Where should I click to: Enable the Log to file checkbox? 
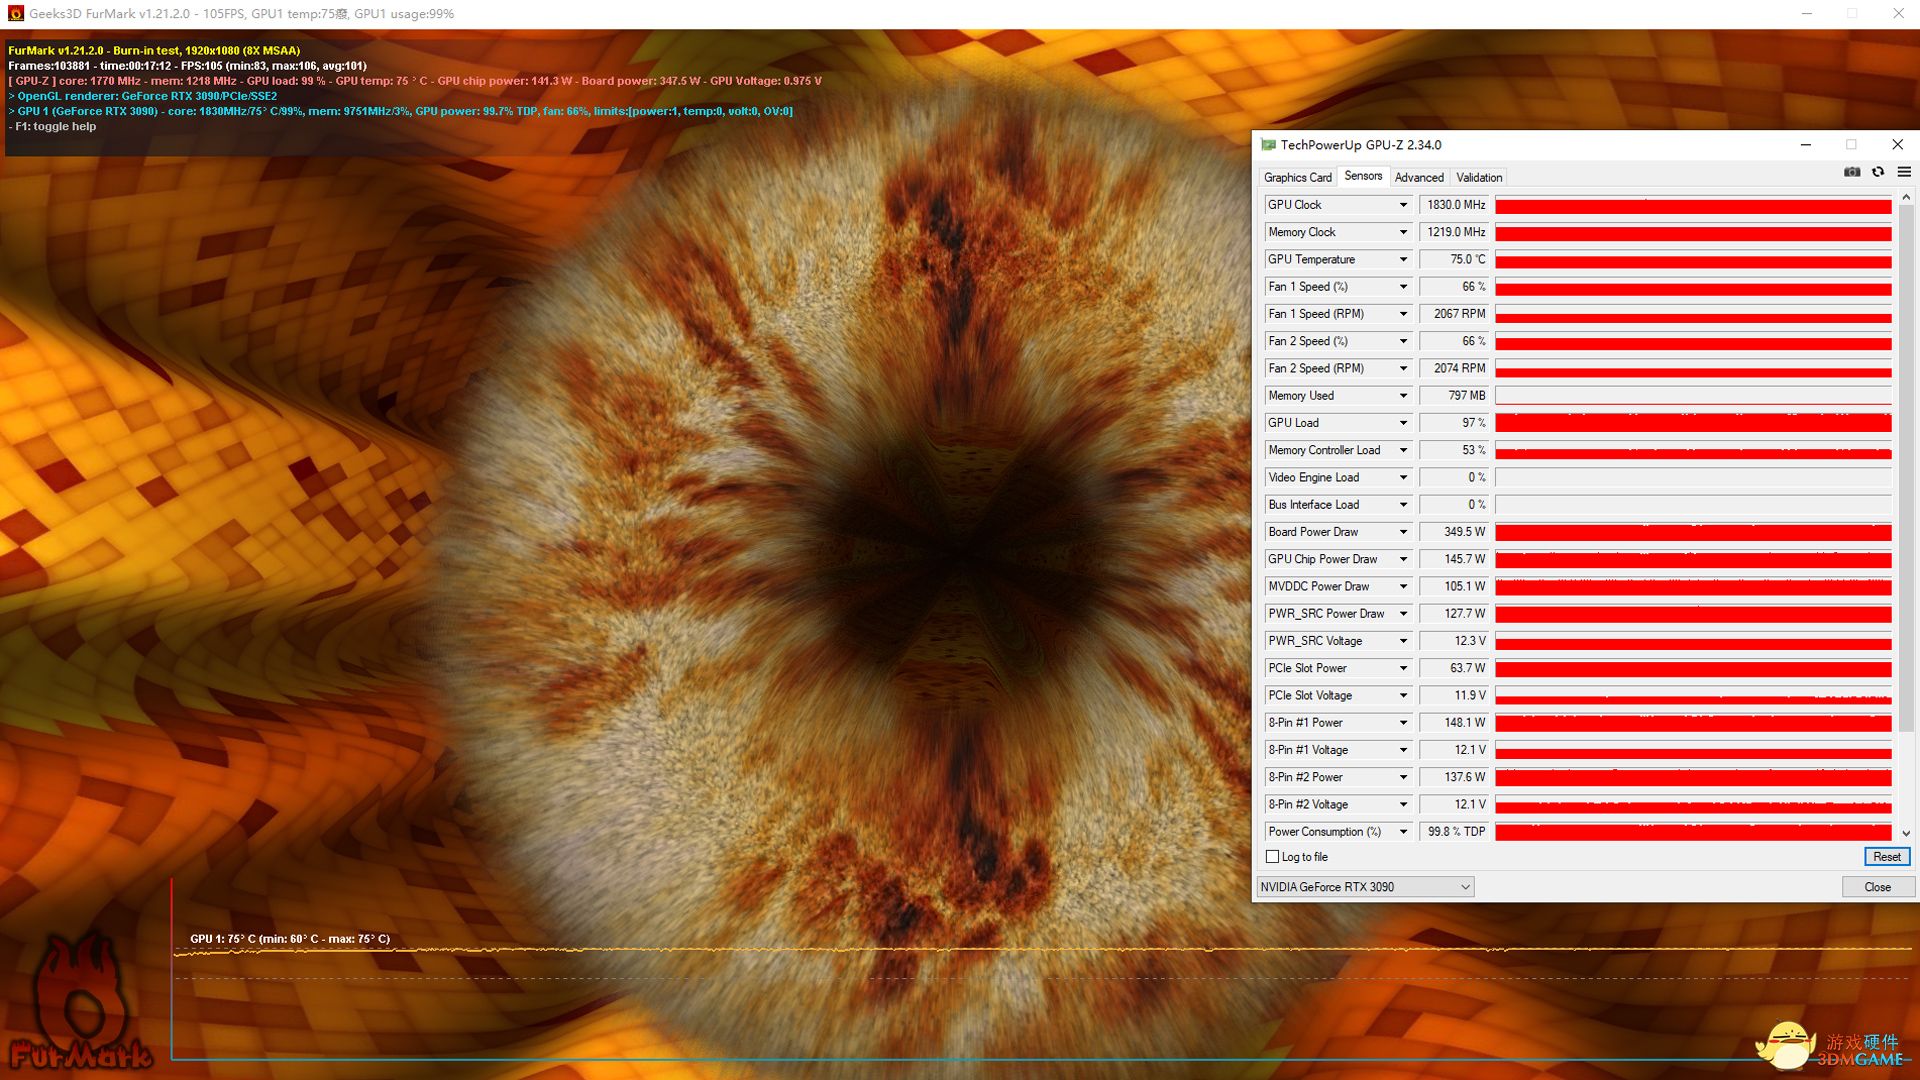pos(1272,857)
